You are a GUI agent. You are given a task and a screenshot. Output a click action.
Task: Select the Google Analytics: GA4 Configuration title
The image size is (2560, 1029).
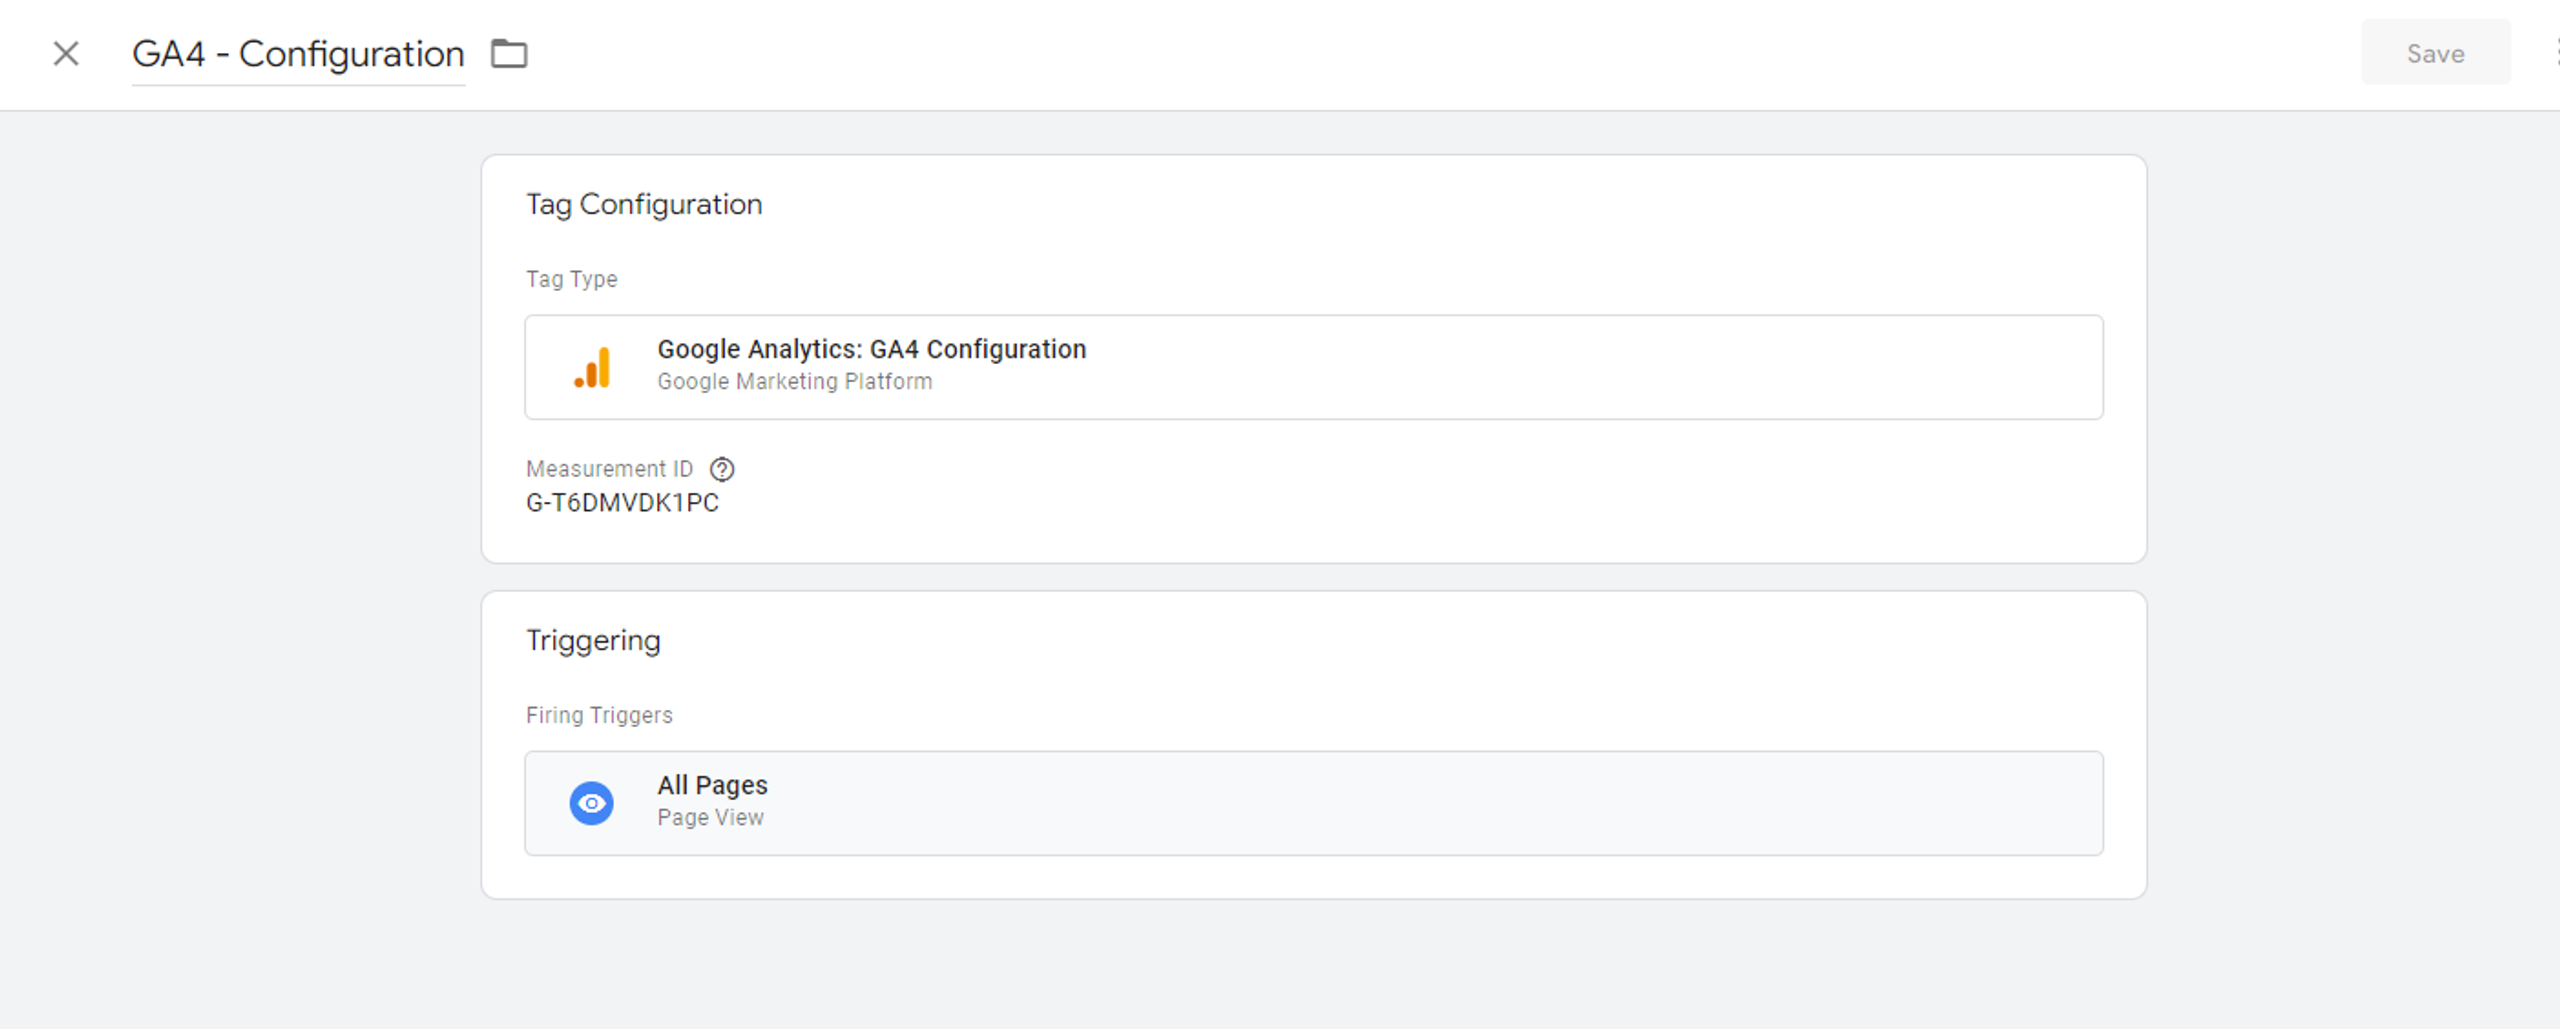[x=871, y=349]
